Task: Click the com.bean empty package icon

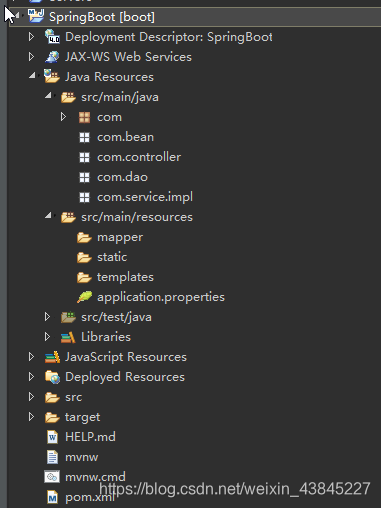Action: pyautogui.click(x=84, y=137)
